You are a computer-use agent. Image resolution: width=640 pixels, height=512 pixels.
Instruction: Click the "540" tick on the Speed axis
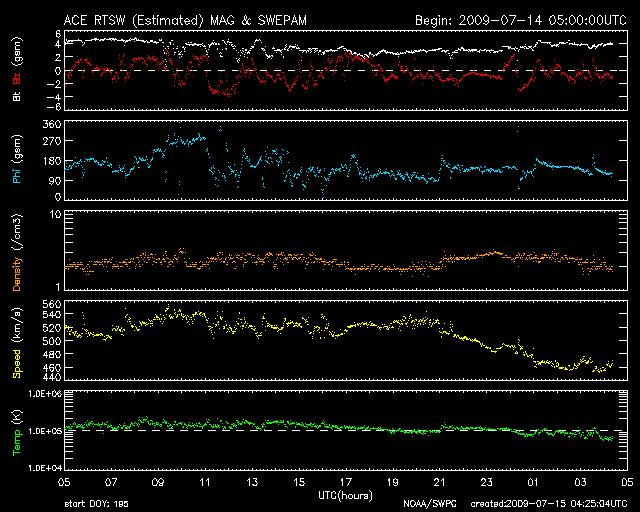[52, 314]
